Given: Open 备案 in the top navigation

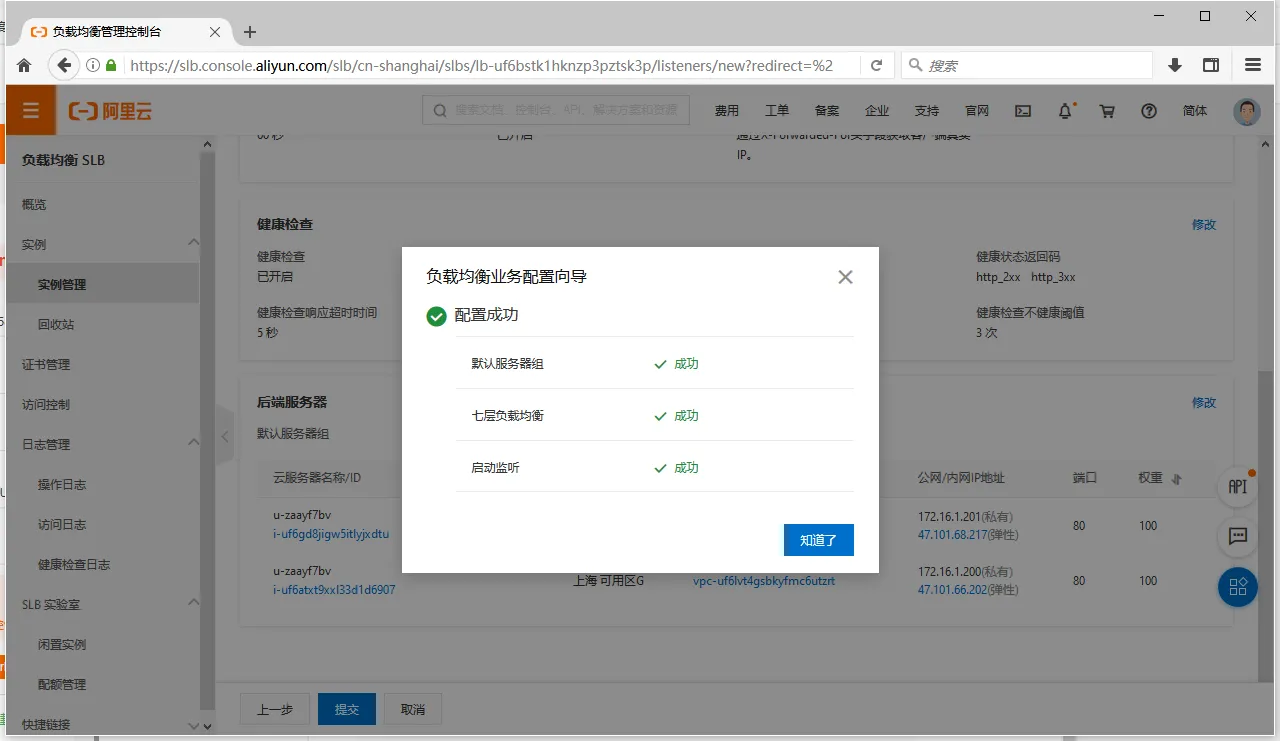Looking at the screenshot, I should pyautogui.click(x=827, y=111).
